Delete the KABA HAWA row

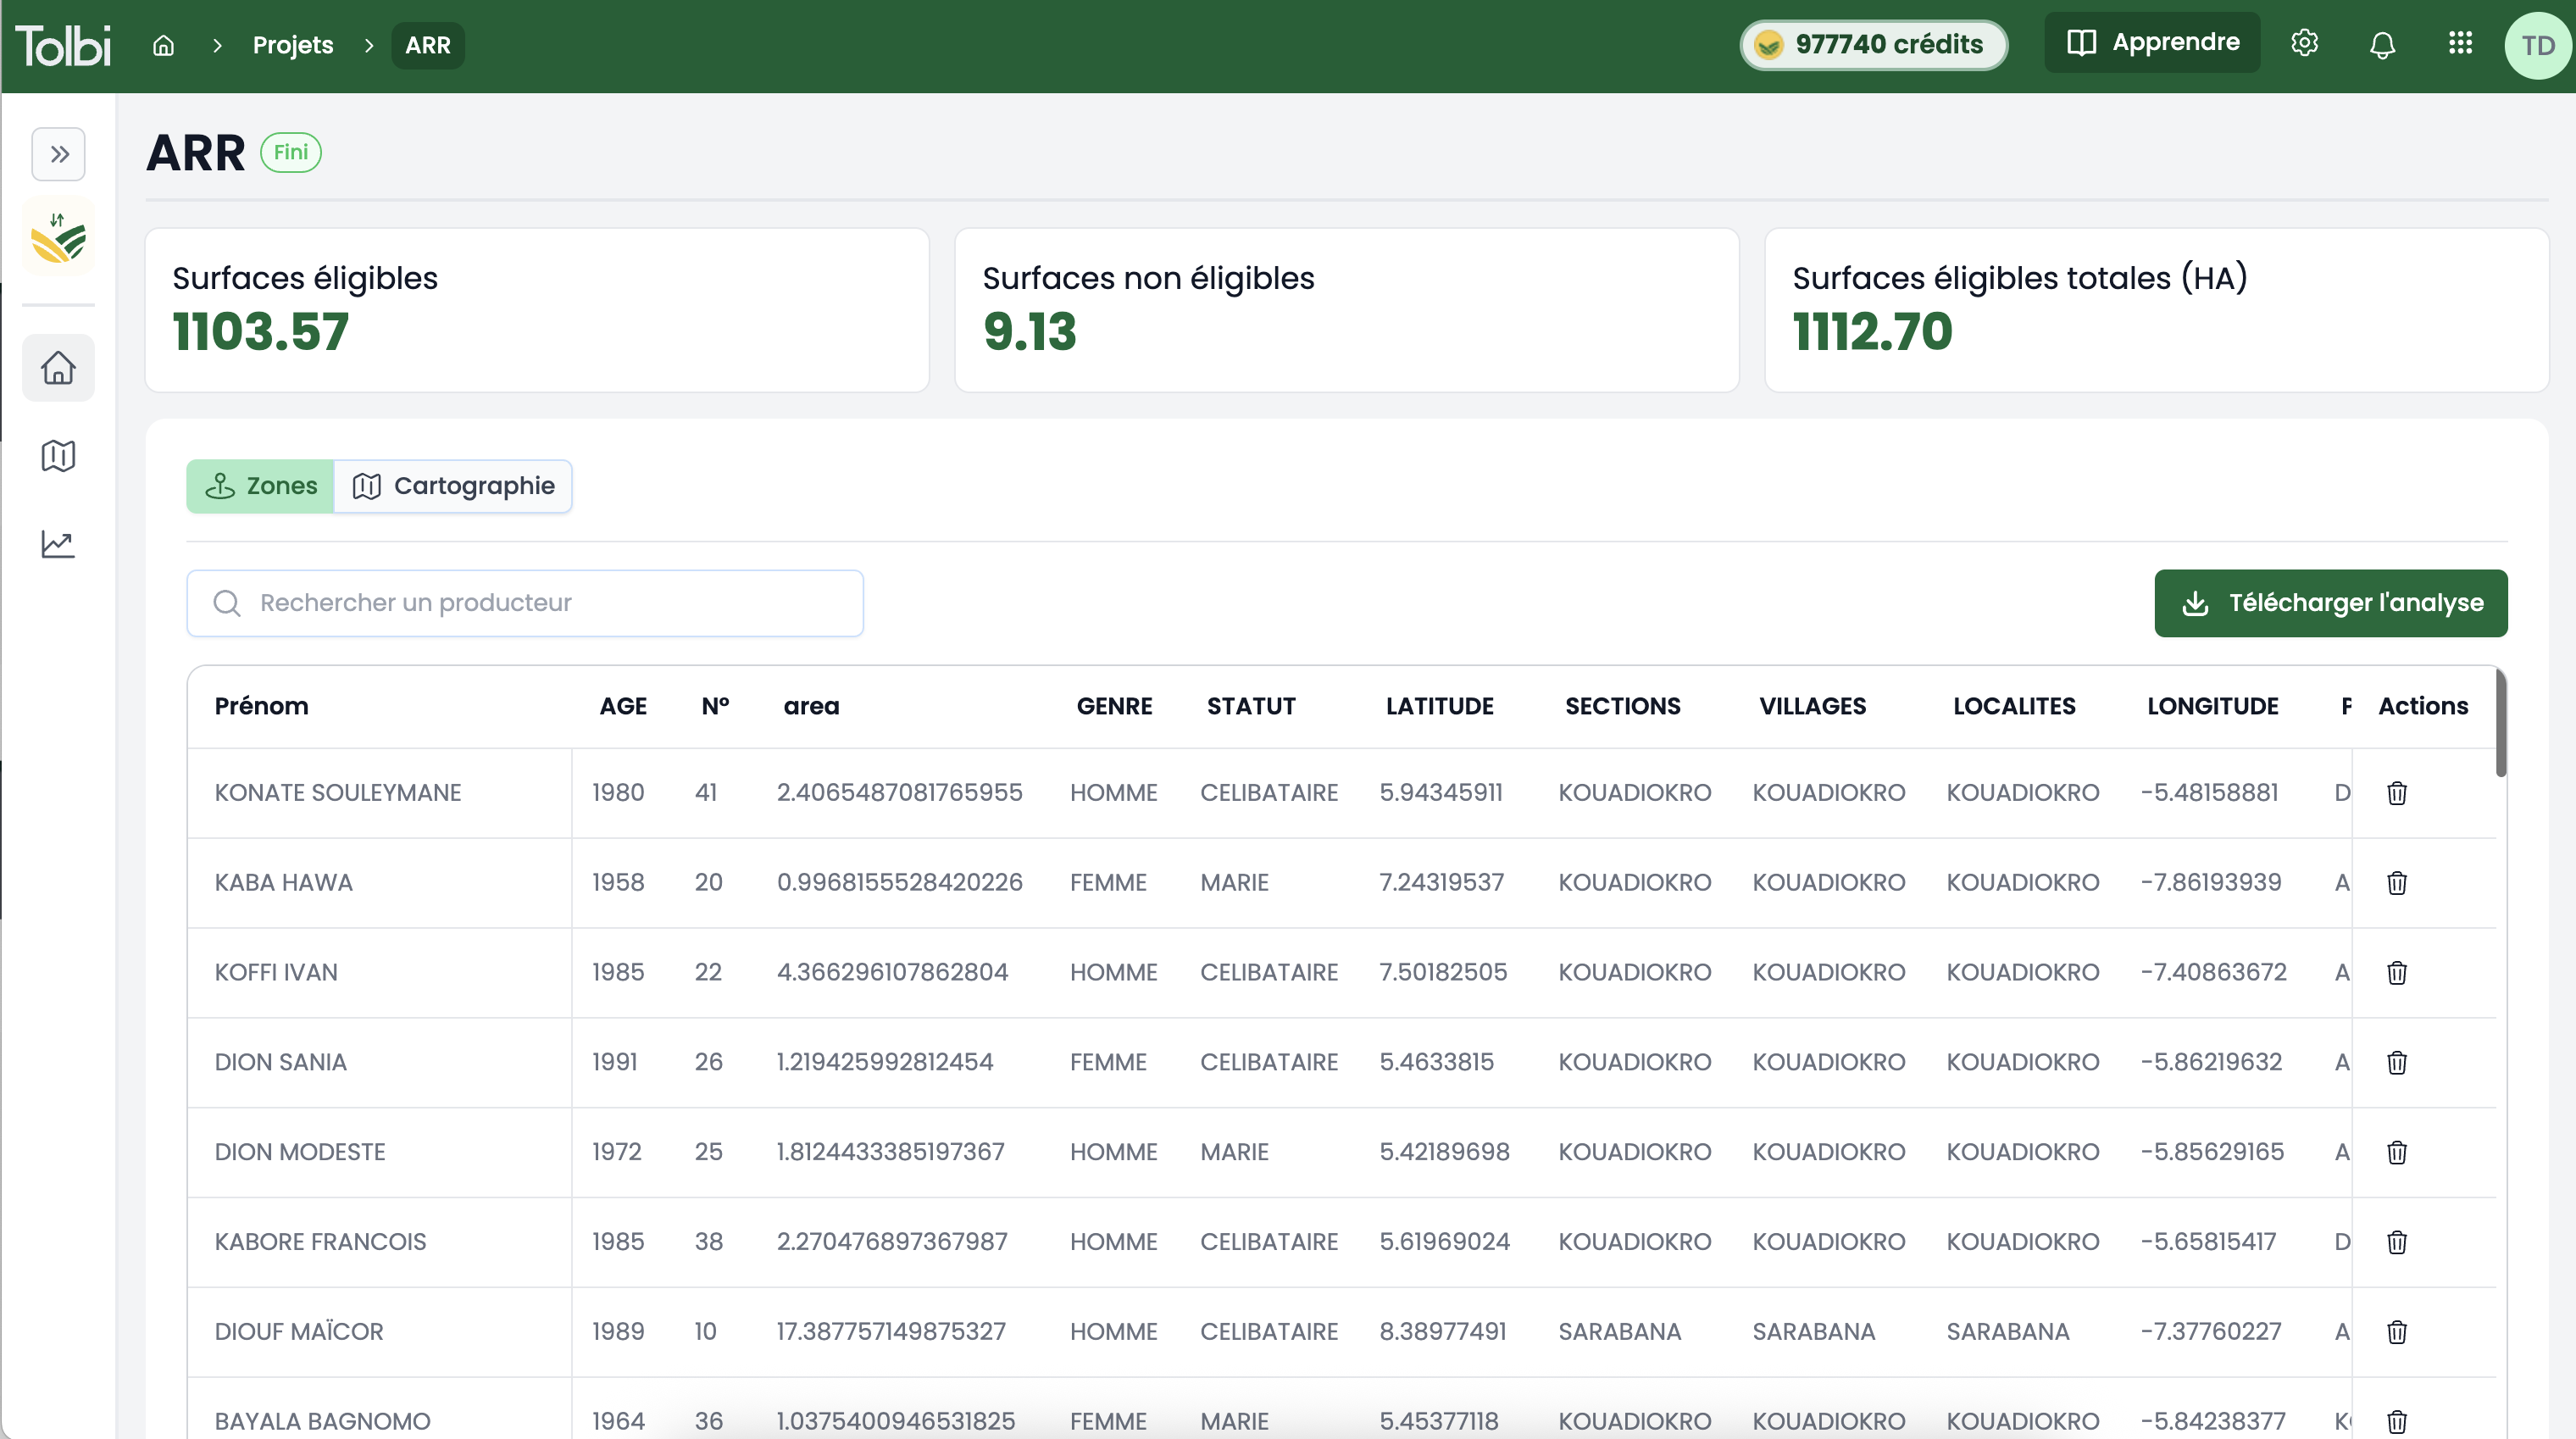click(x=2397, y=883)
